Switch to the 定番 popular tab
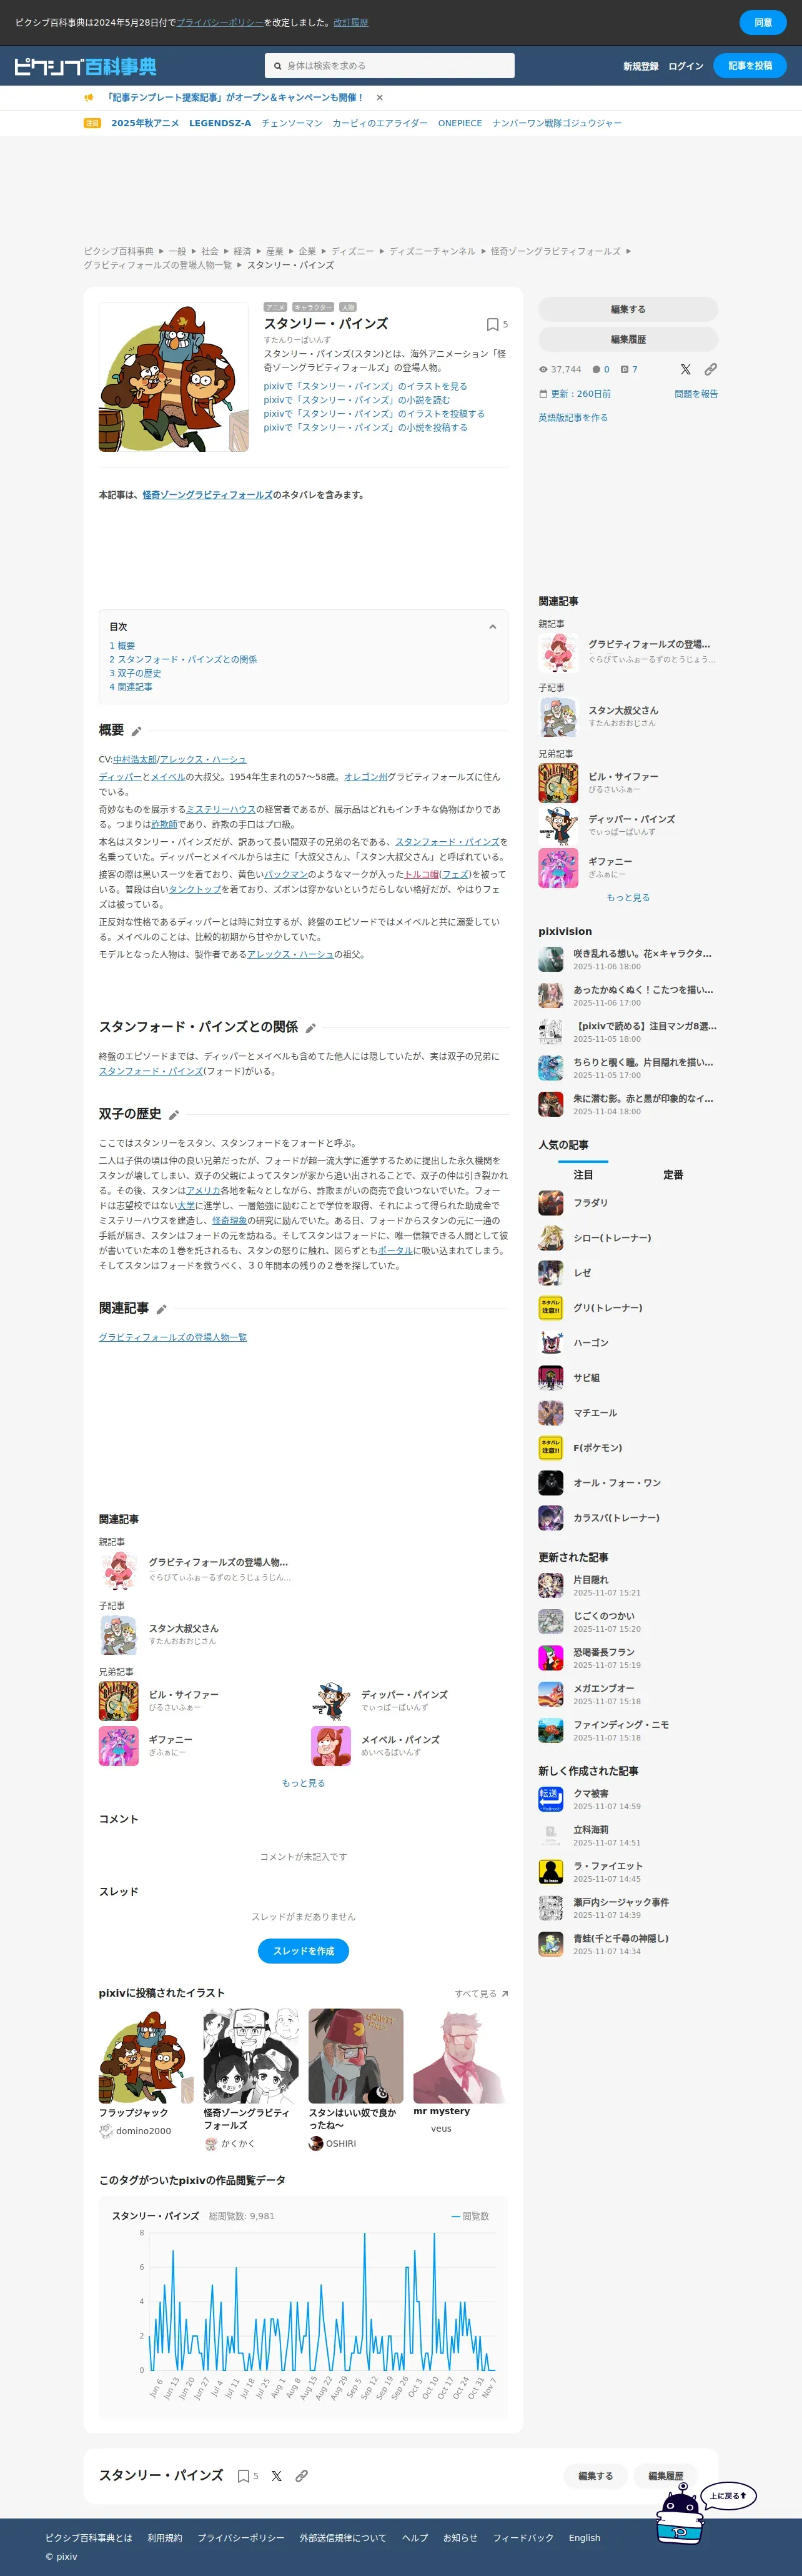Image resolution: width=802 pixels, height=2576 pixels. pos(673,1175)
